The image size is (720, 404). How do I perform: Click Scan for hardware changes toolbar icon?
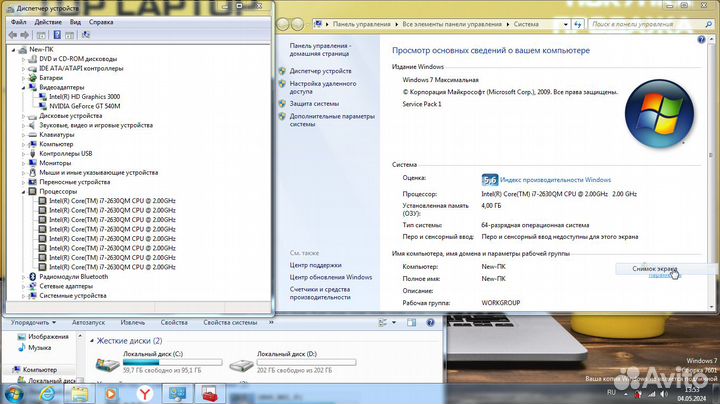coord(85,35)
